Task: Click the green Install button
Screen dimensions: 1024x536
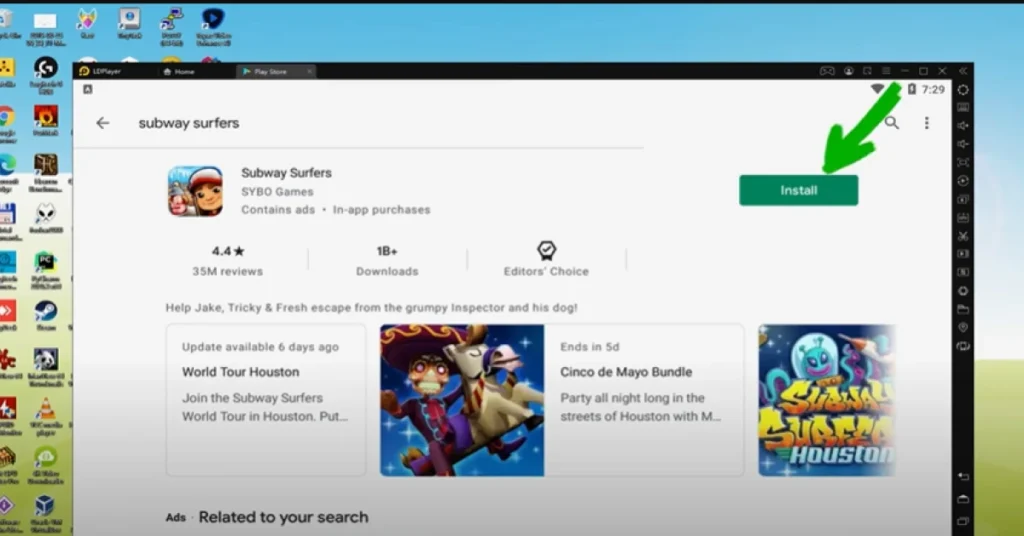Action: point(798,190)
